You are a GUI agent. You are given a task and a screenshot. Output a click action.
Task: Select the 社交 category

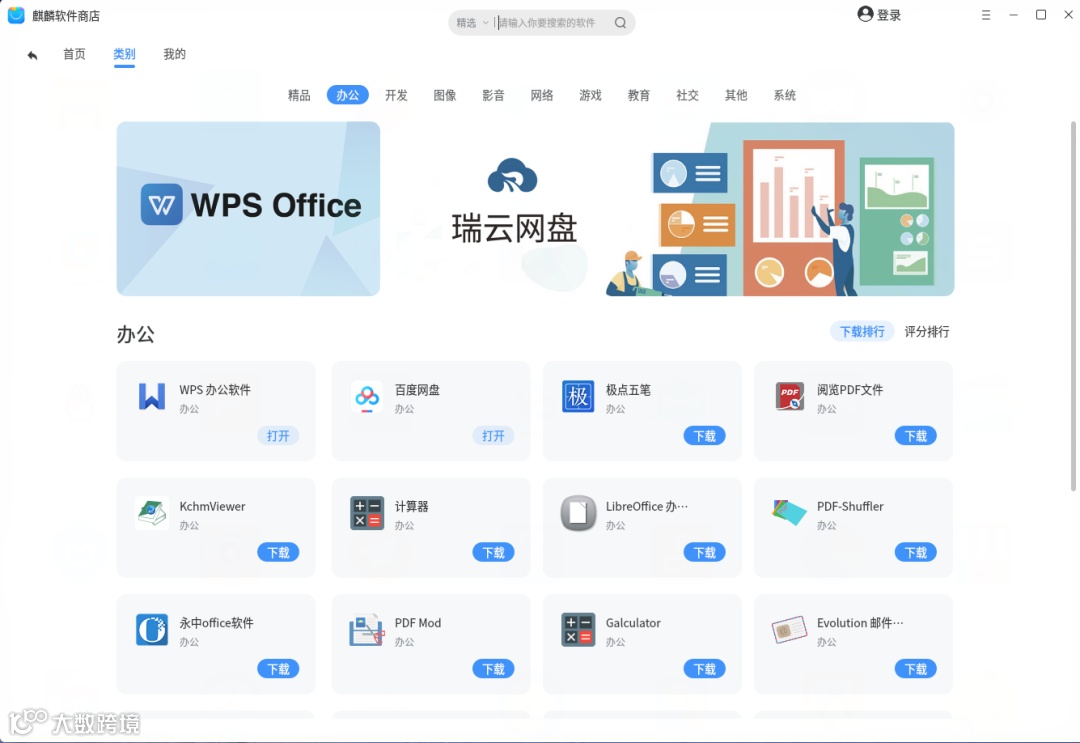tap(687, 95)
